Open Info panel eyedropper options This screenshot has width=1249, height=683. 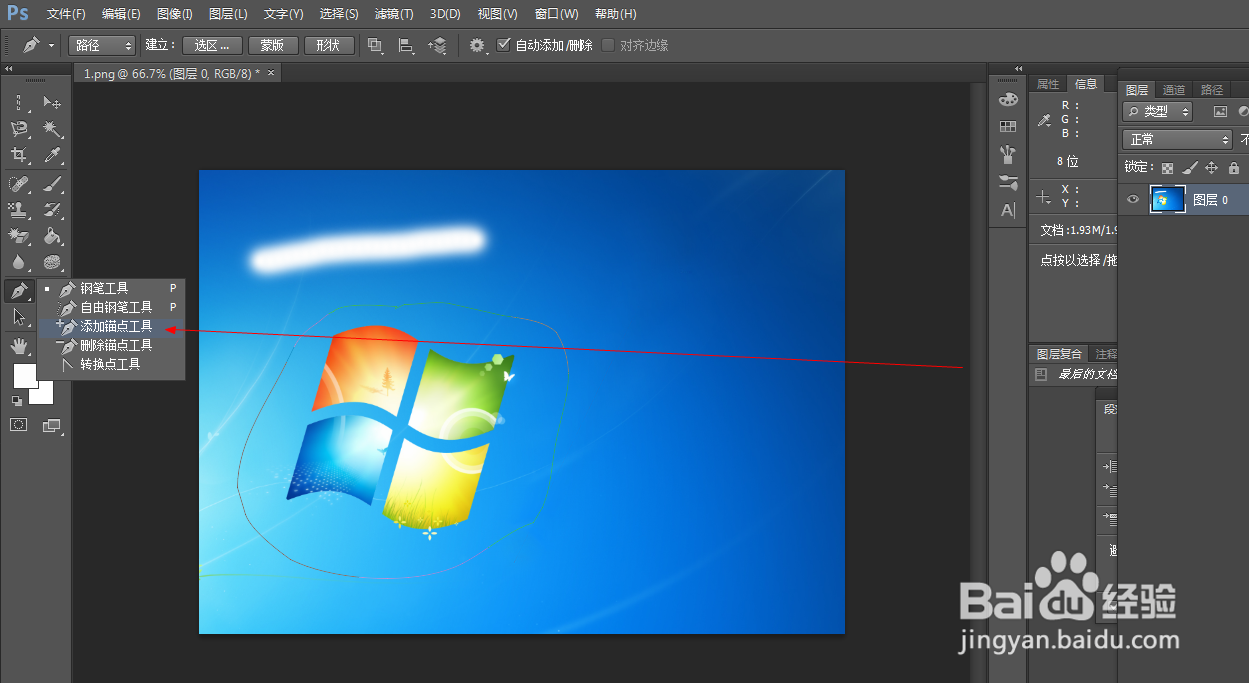click(1045, 120)
